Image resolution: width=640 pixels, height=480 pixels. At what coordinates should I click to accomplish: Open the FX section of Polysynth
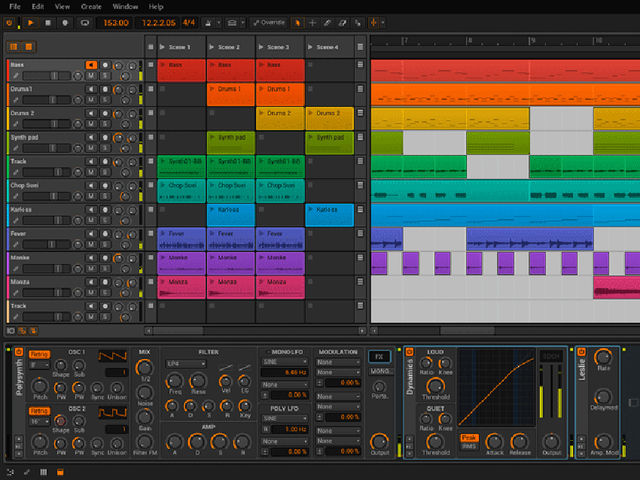coord(379,357)
